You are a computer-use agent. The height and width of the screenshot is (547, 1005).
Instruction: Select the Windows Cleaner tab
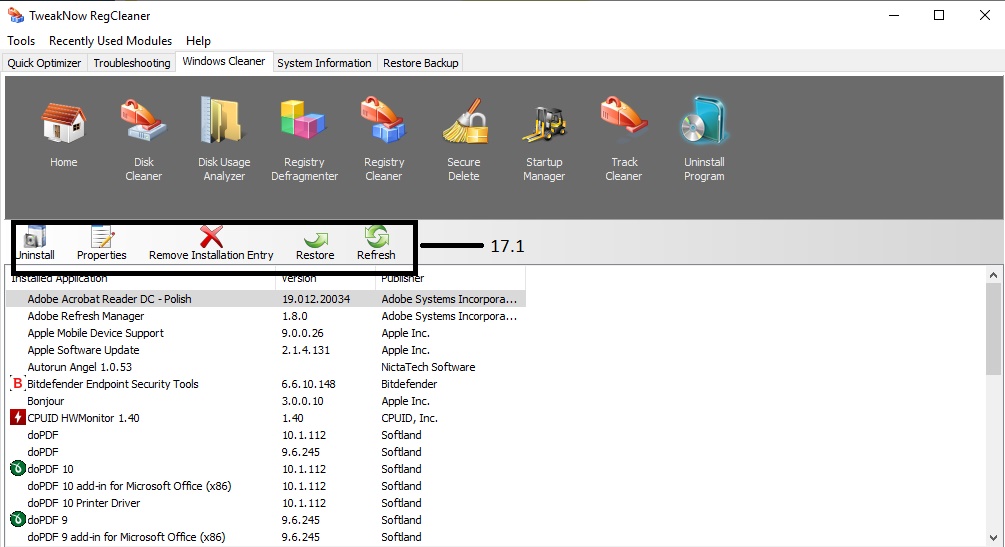coord(224,62)
